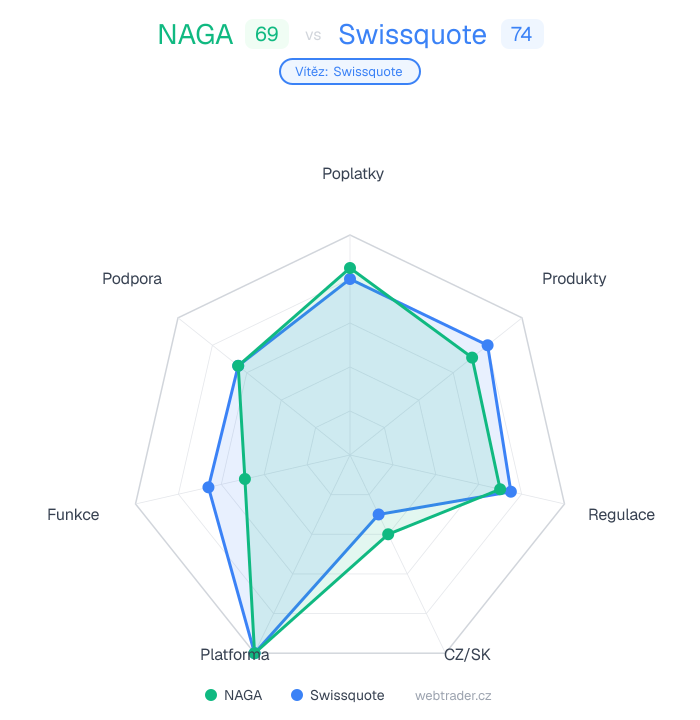700x720 pixels.
Task: Click the green NAGA title heading
Action: 196,34
